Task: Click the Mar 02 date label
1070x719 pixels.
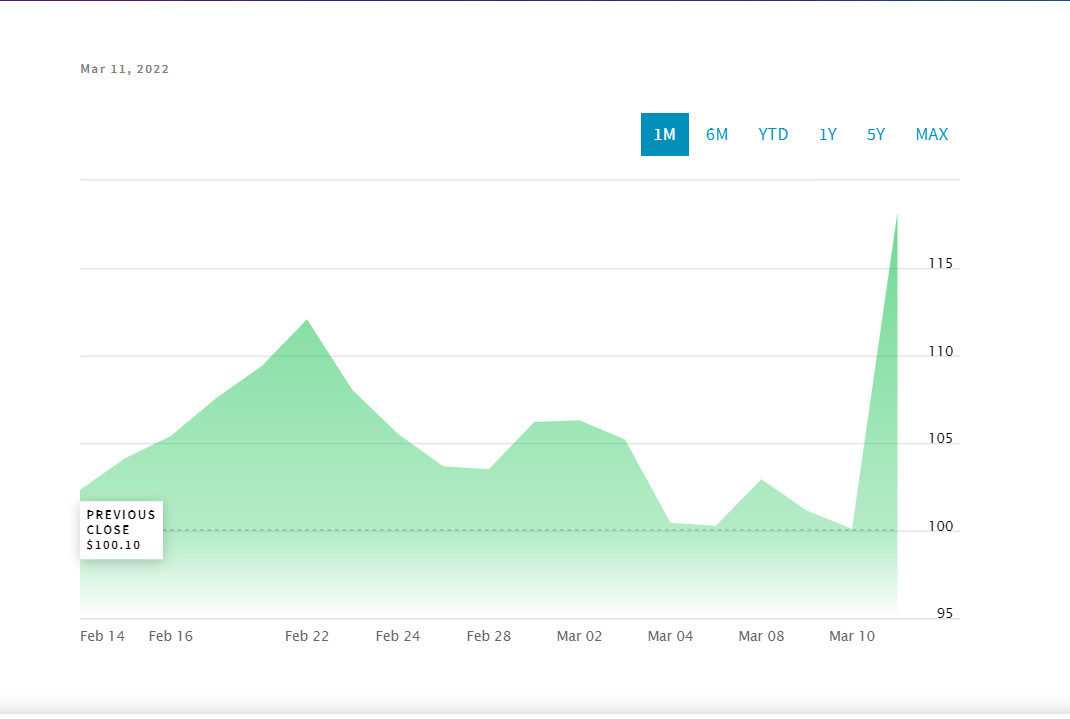Action: click(579, 636)
